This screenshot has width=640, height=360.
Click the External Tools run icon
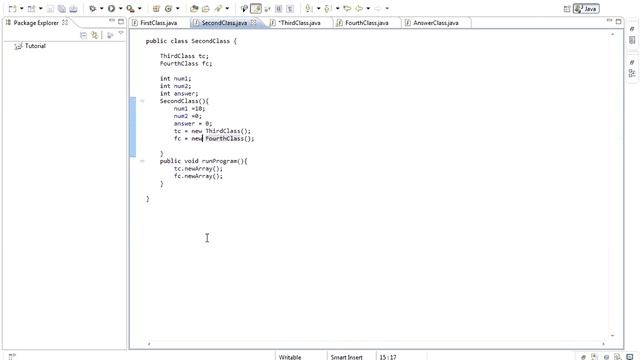pyautogui.click(x=130, y=9)
